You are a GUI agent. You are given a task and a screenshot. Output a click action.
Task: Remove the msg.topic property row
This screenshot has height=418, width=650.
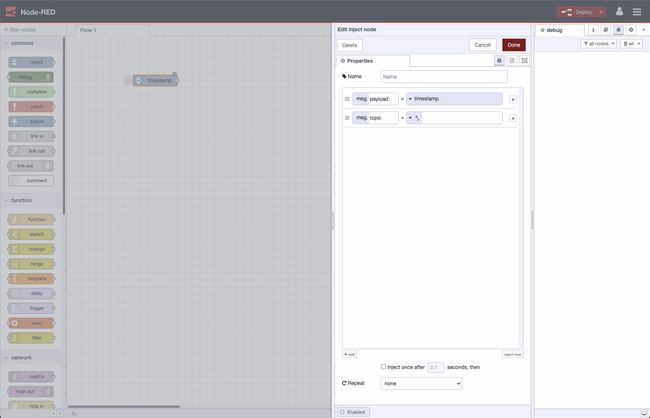click(513, 118)
